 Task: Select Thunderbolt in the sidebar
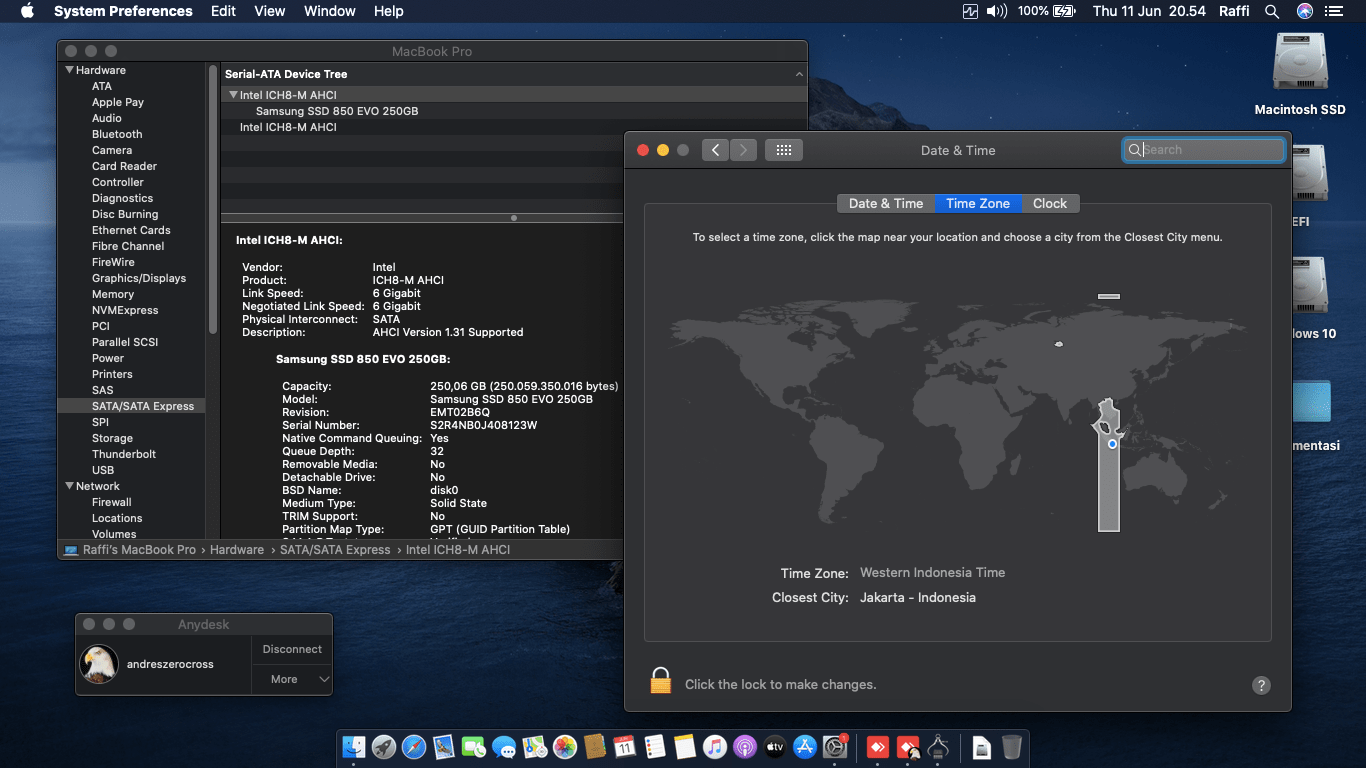[124, 454]
